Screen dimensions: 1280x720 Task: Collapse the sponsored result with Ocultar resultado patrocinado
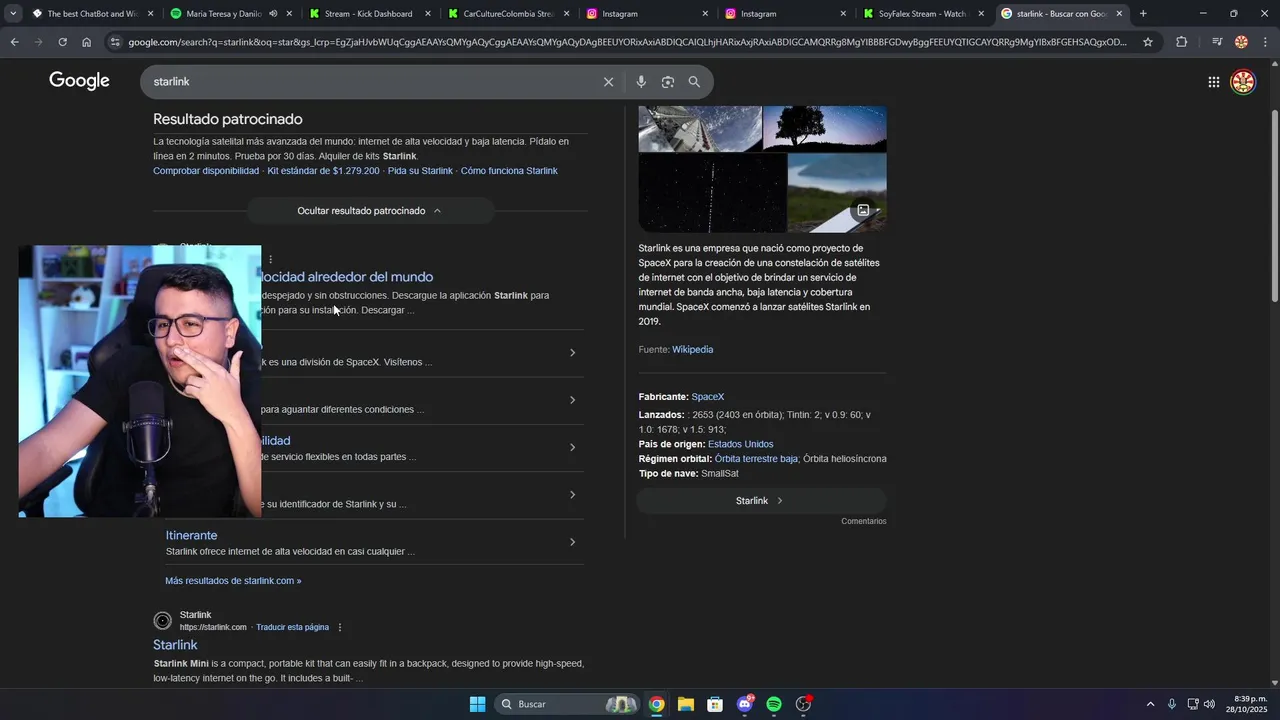tap(370, 211)
